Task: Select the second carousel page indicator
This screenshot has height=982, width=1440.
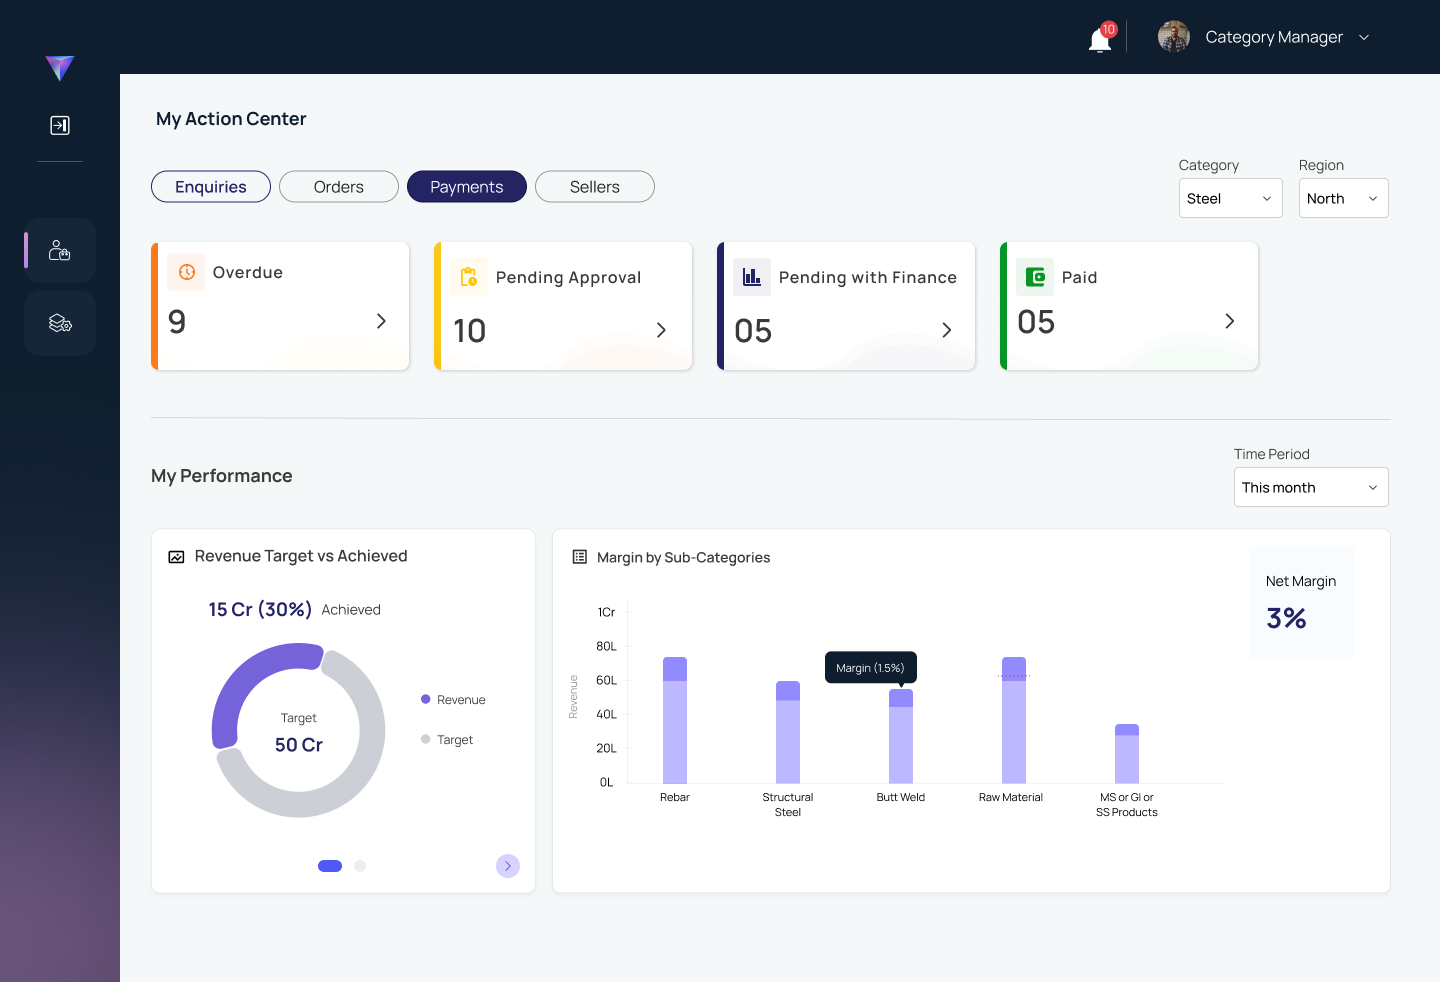Action: [360, 866]
